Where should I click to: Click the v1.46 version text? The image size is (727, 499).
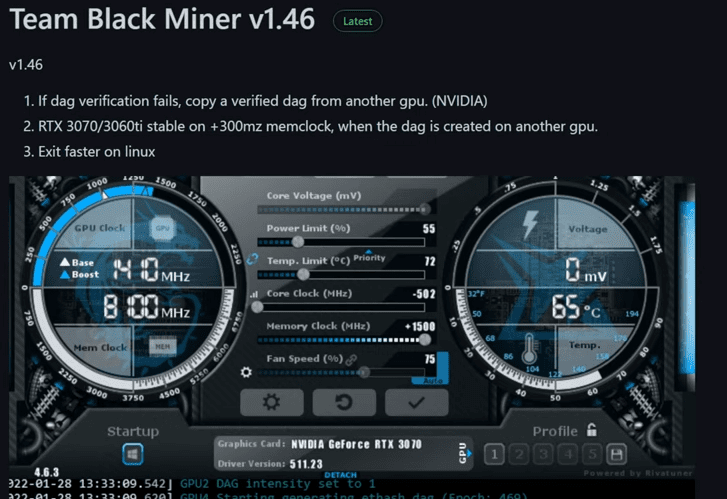point(26,64)
